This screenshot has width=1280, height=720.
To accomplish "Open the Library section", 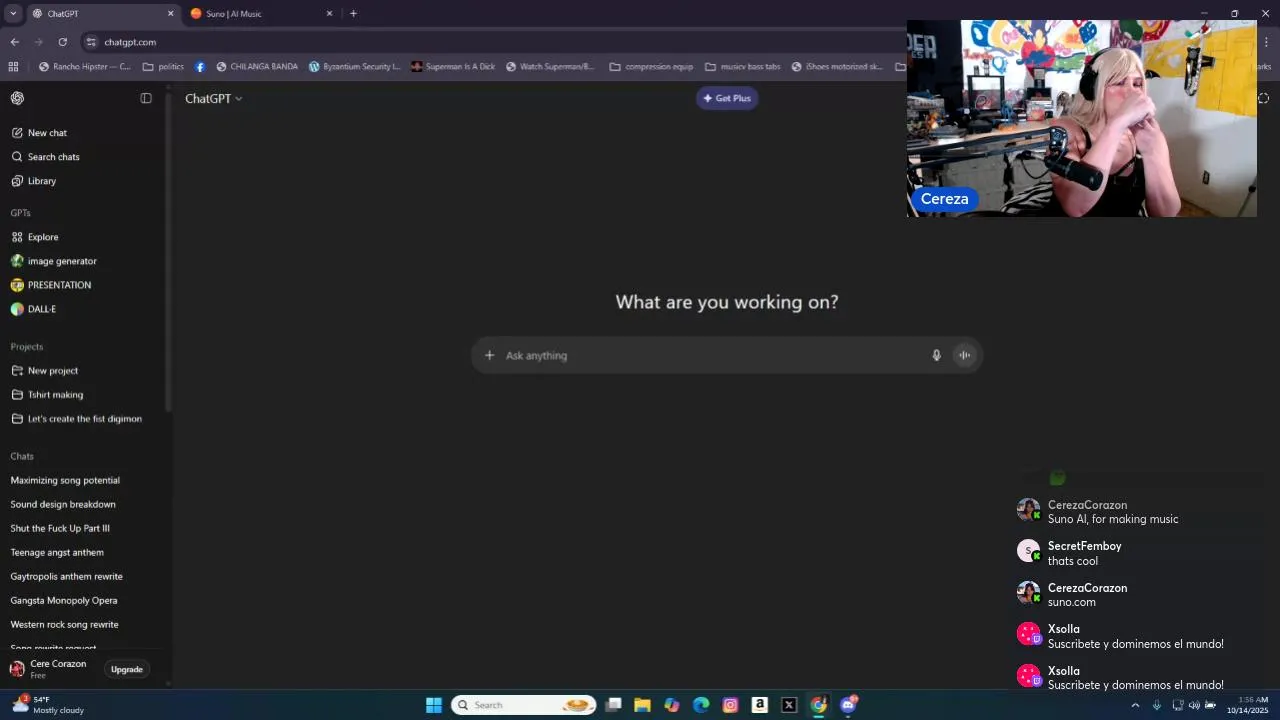I will point(33,181).
